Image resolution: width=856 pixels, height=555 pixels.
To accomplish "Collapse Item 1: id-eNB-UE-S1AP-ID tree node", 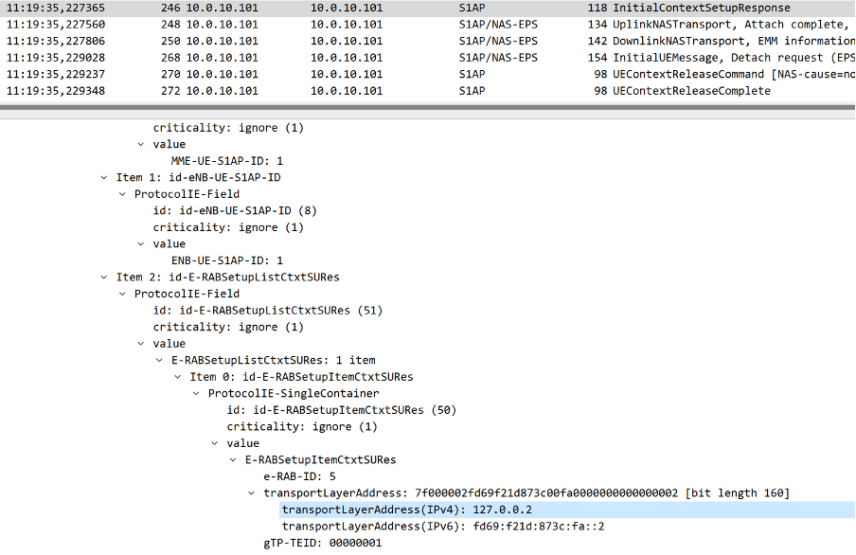I will click(x=105, y=178).
